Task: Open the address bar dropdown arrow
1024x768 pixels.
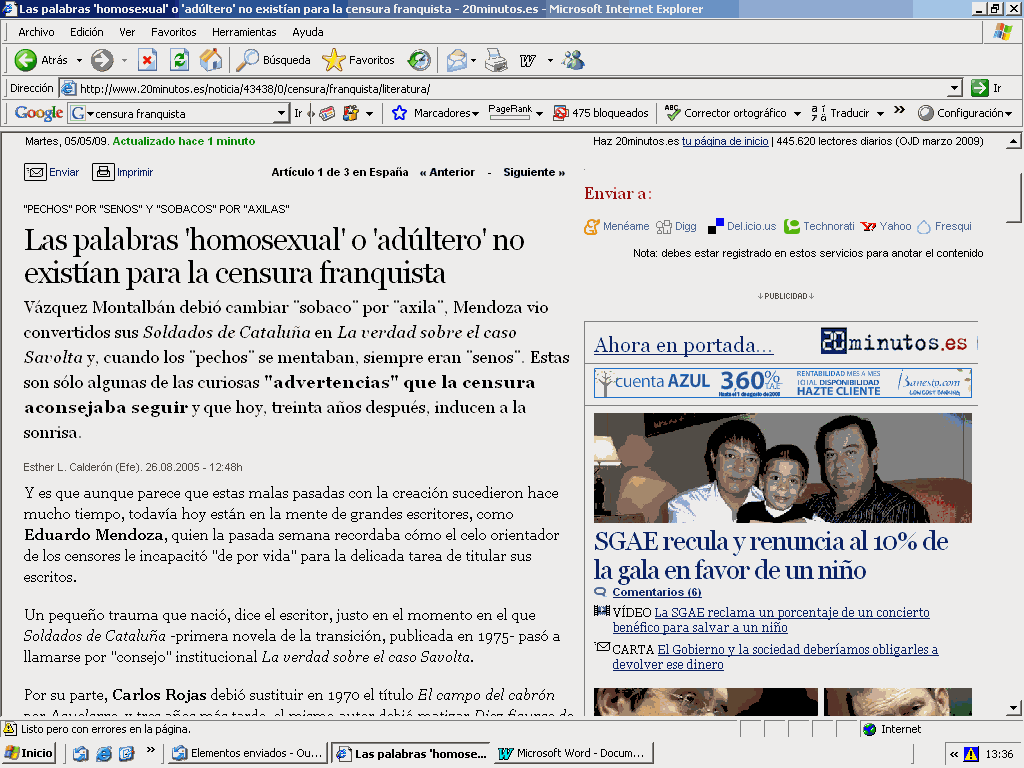Action: pos(955,88)
